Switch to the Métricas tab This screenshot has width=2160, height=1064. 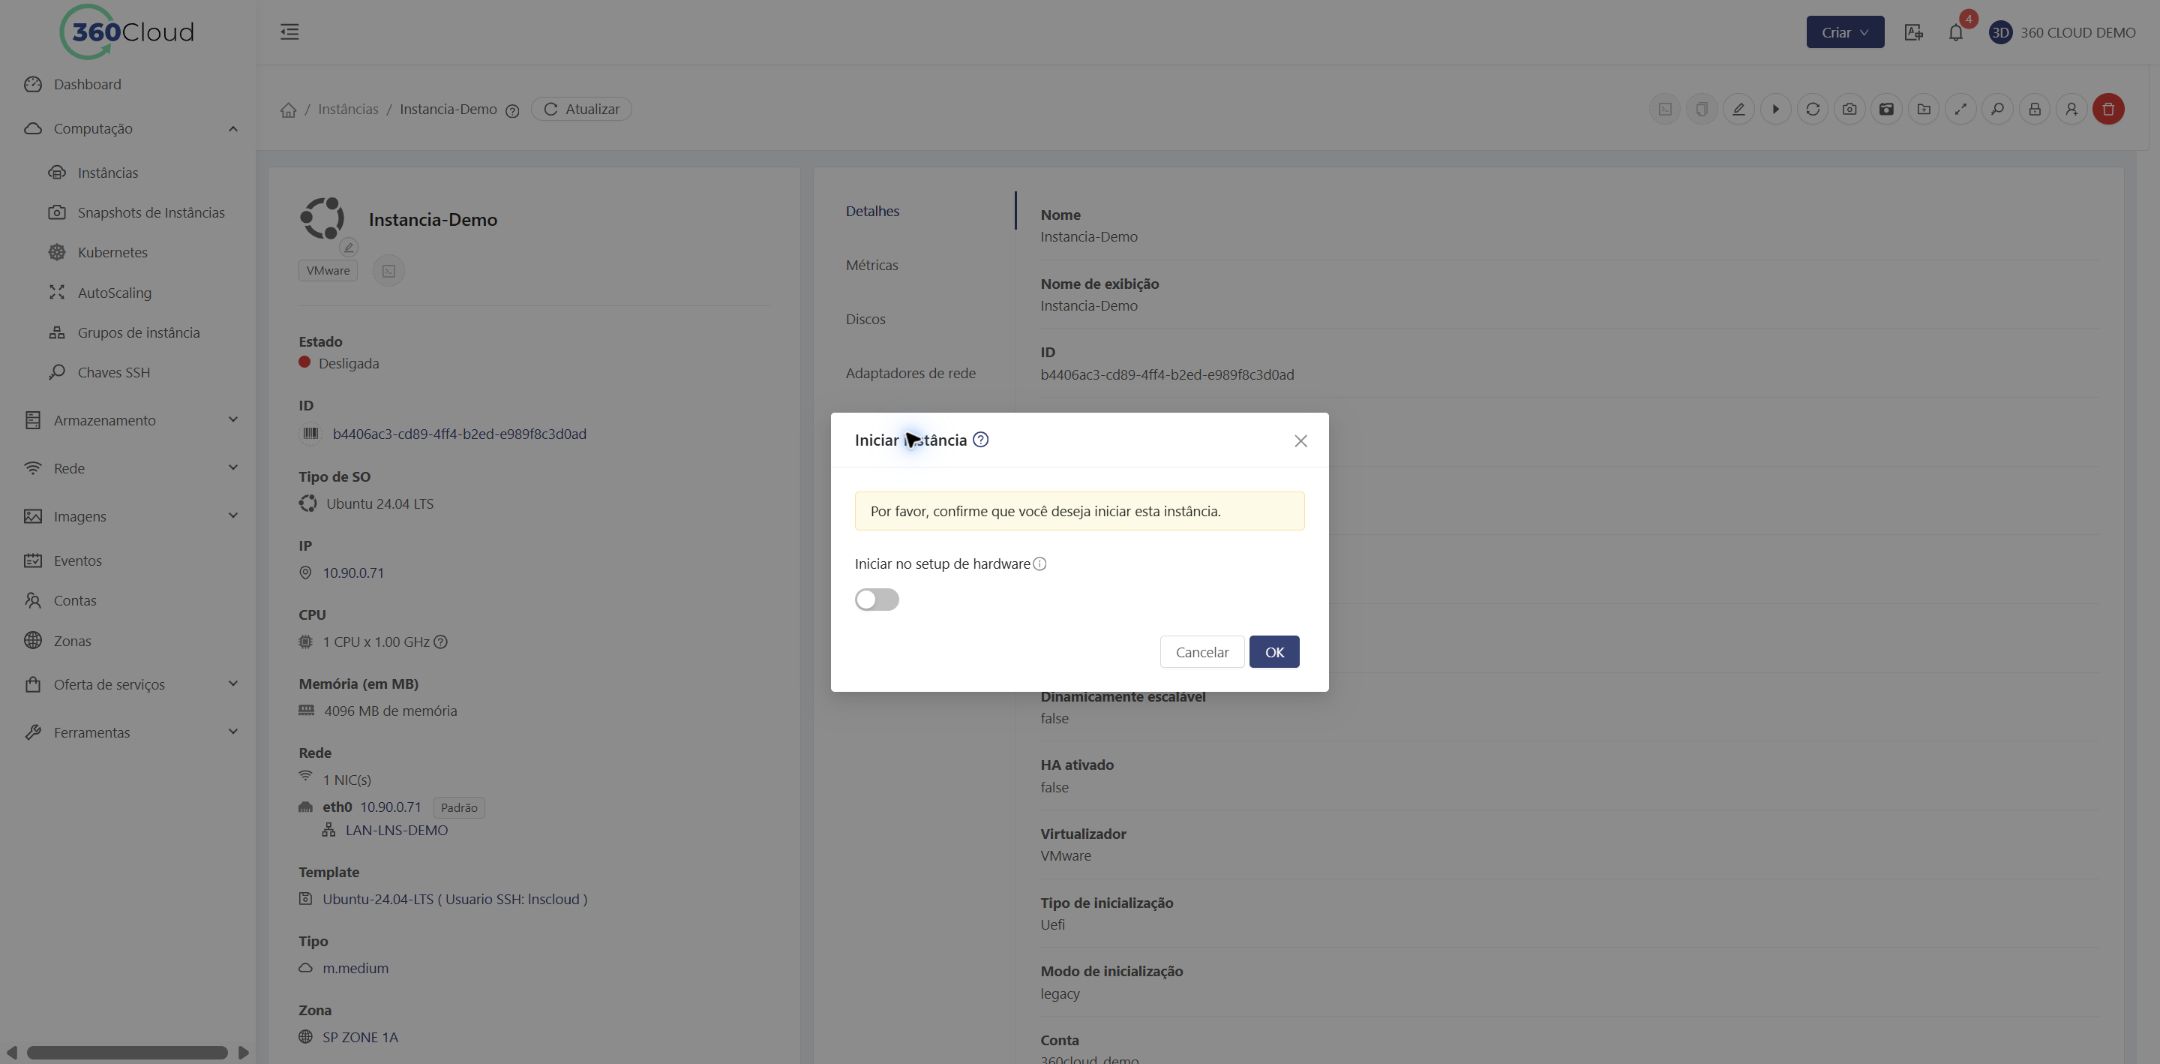(x=871, y=265)
